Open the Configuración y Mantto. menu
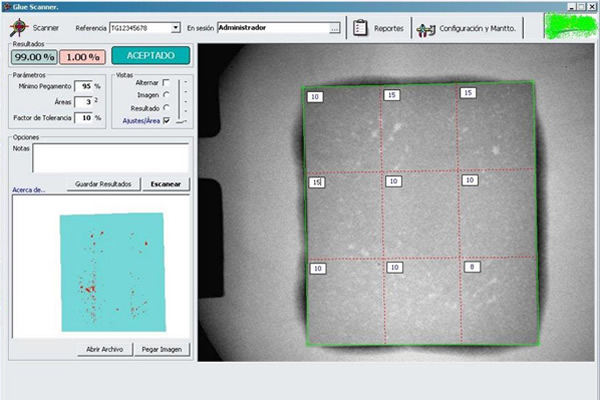Viewport: 600px width, 400px height. coord(478,29)
